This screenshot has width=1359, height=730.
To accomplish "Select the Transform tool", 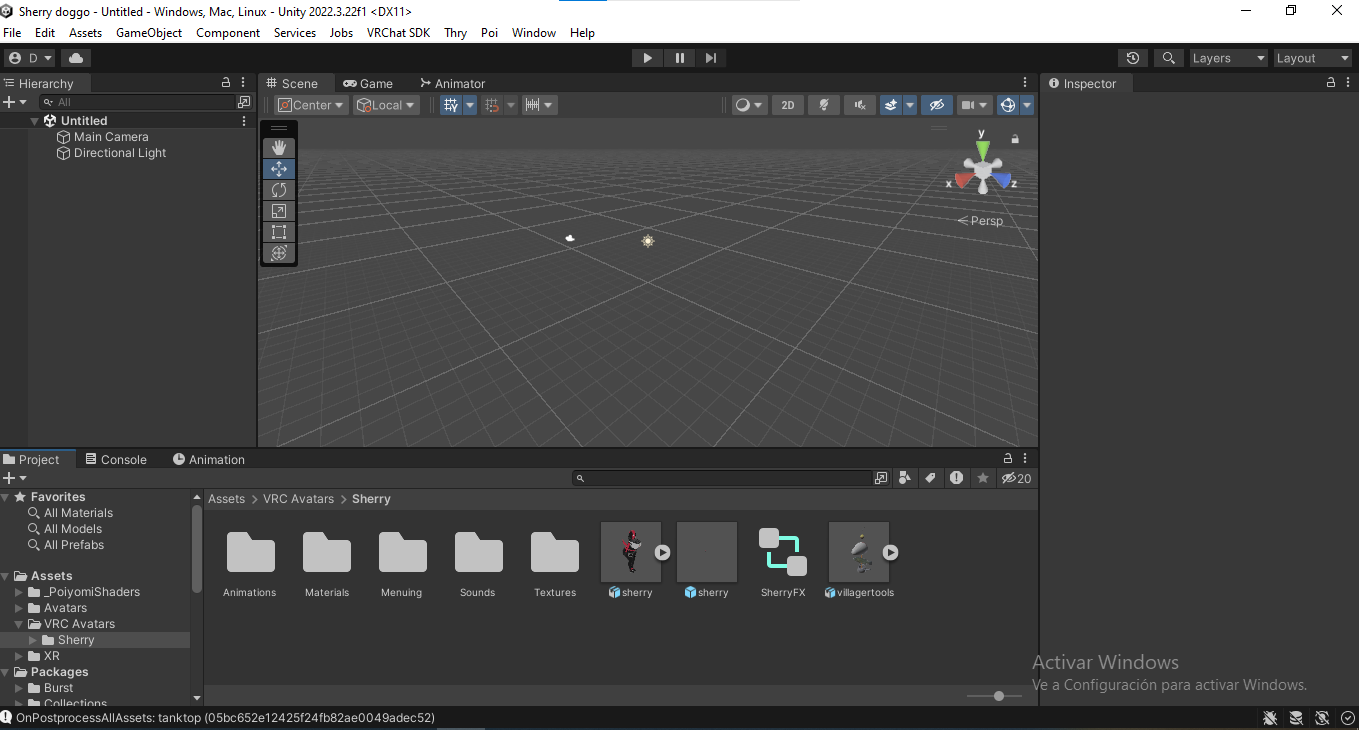I will (x=279, y=253).
